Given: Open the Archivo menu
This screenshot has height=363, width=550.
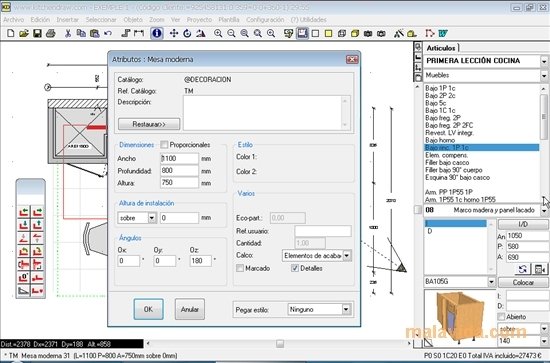Looking at the screenshot, I should (x=14, y=20).
